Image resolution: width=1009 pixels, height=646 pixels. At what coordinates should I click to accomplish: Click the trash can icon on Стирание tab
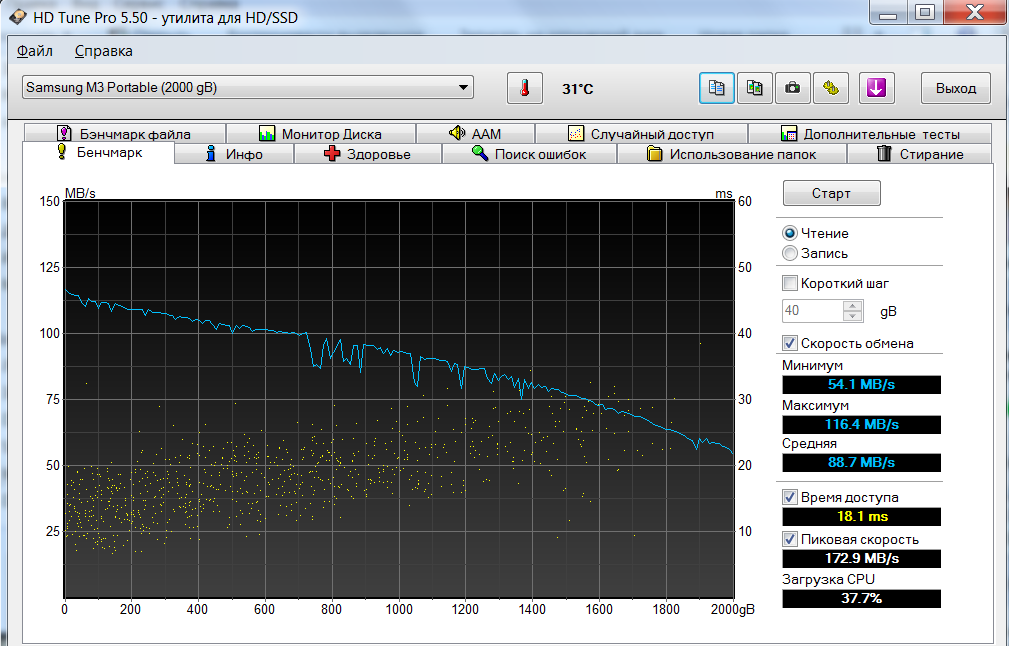884,154
